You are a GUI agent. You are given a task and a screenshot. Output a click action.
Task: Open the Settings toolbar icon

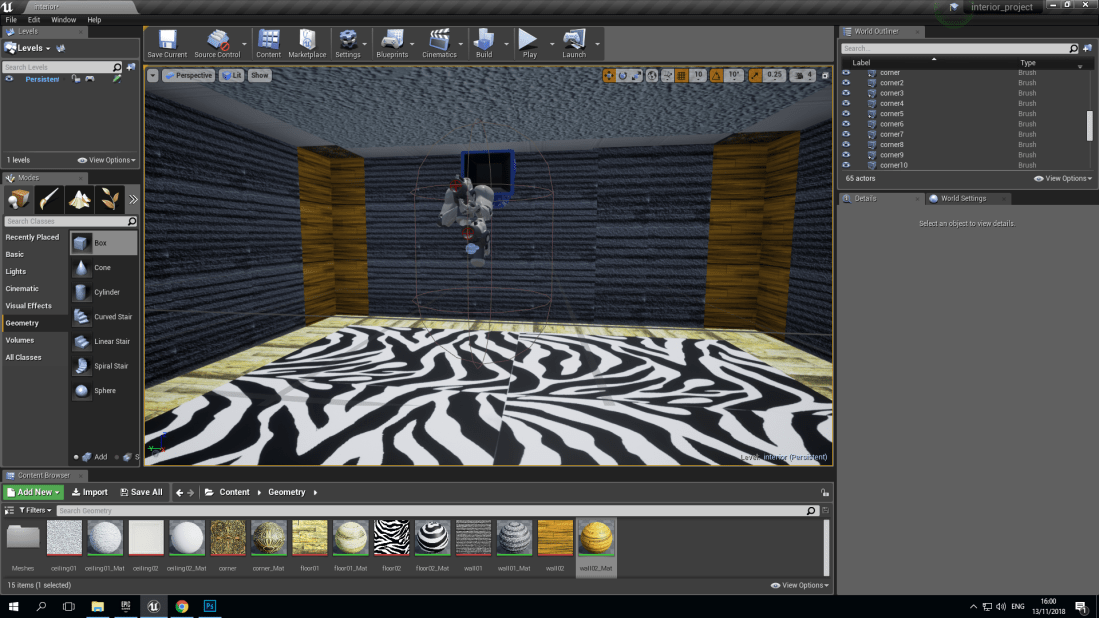coord(350,42)
